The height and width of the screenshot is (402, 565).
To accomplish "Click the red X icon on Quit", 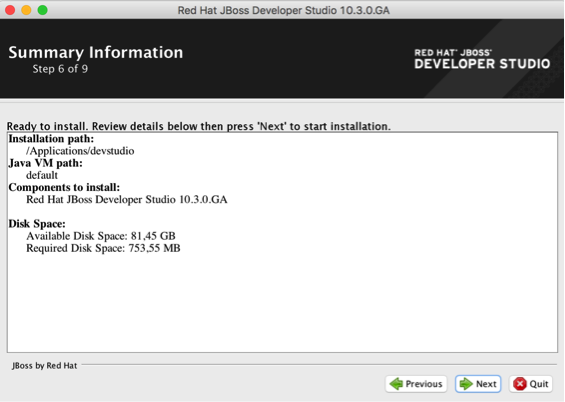I will (520, 384).
